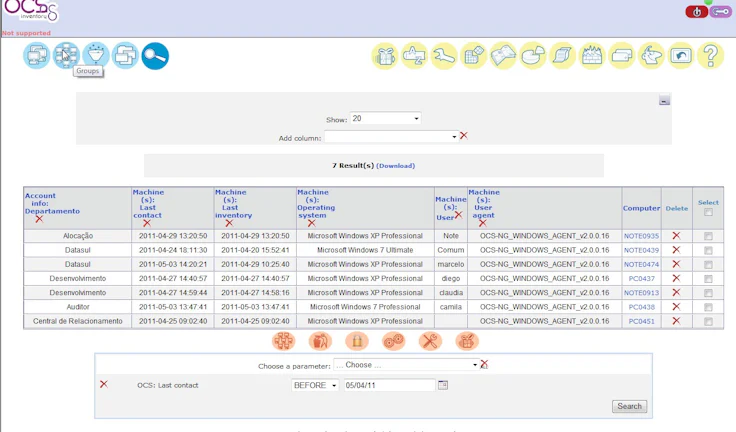Click the grid and dice registry icon

(474, 56)
